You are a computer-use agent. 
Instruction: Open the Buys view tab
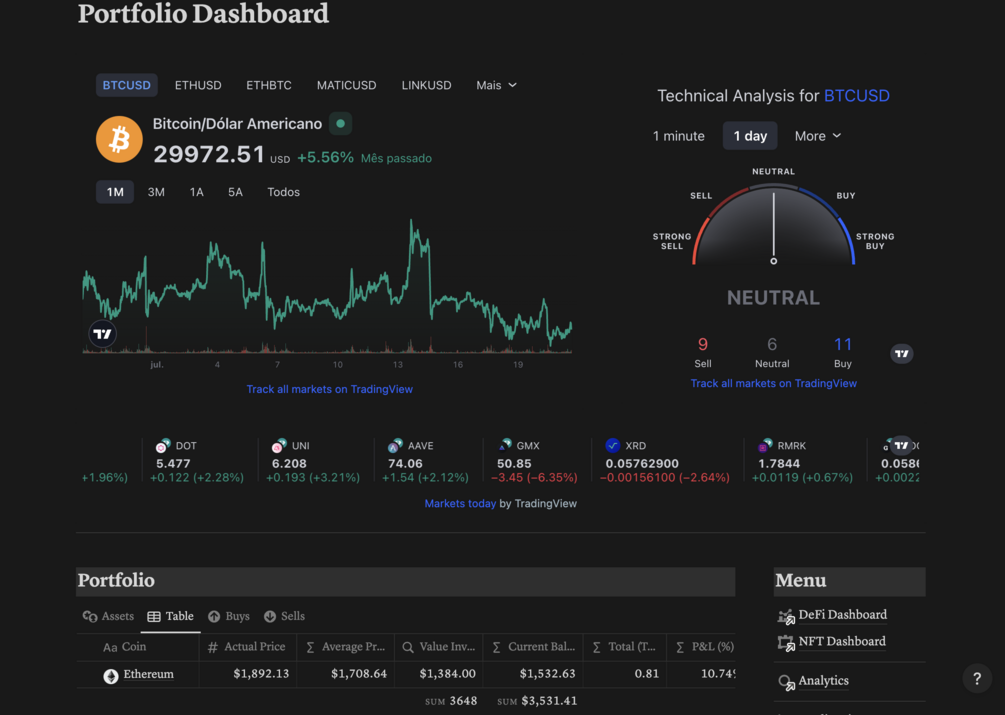coord(229,616)
